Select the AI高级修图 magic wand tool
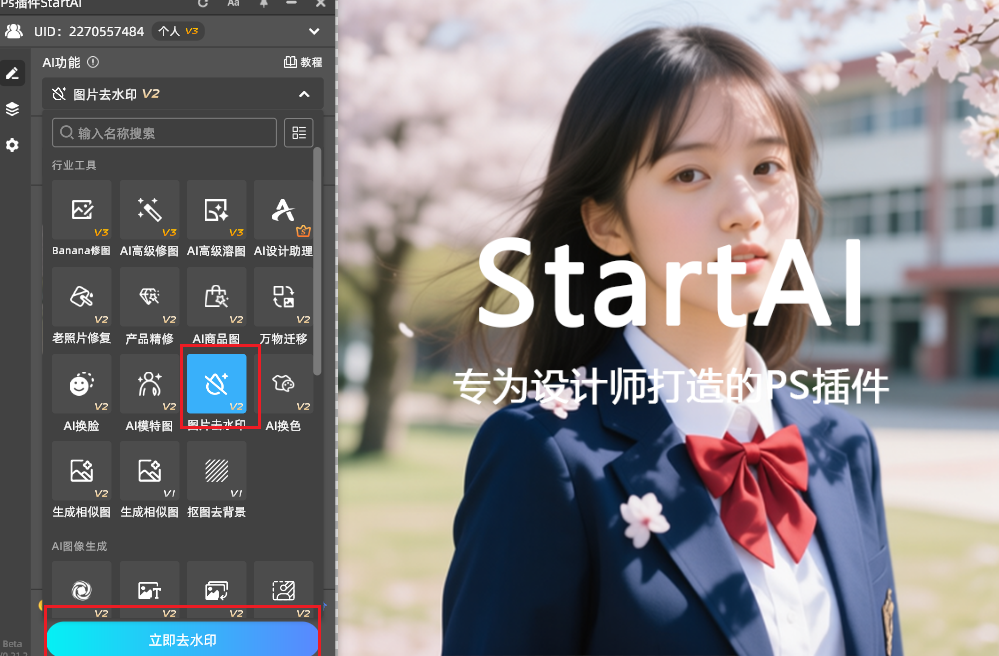999x656 pixels. (x=149, y=211)
